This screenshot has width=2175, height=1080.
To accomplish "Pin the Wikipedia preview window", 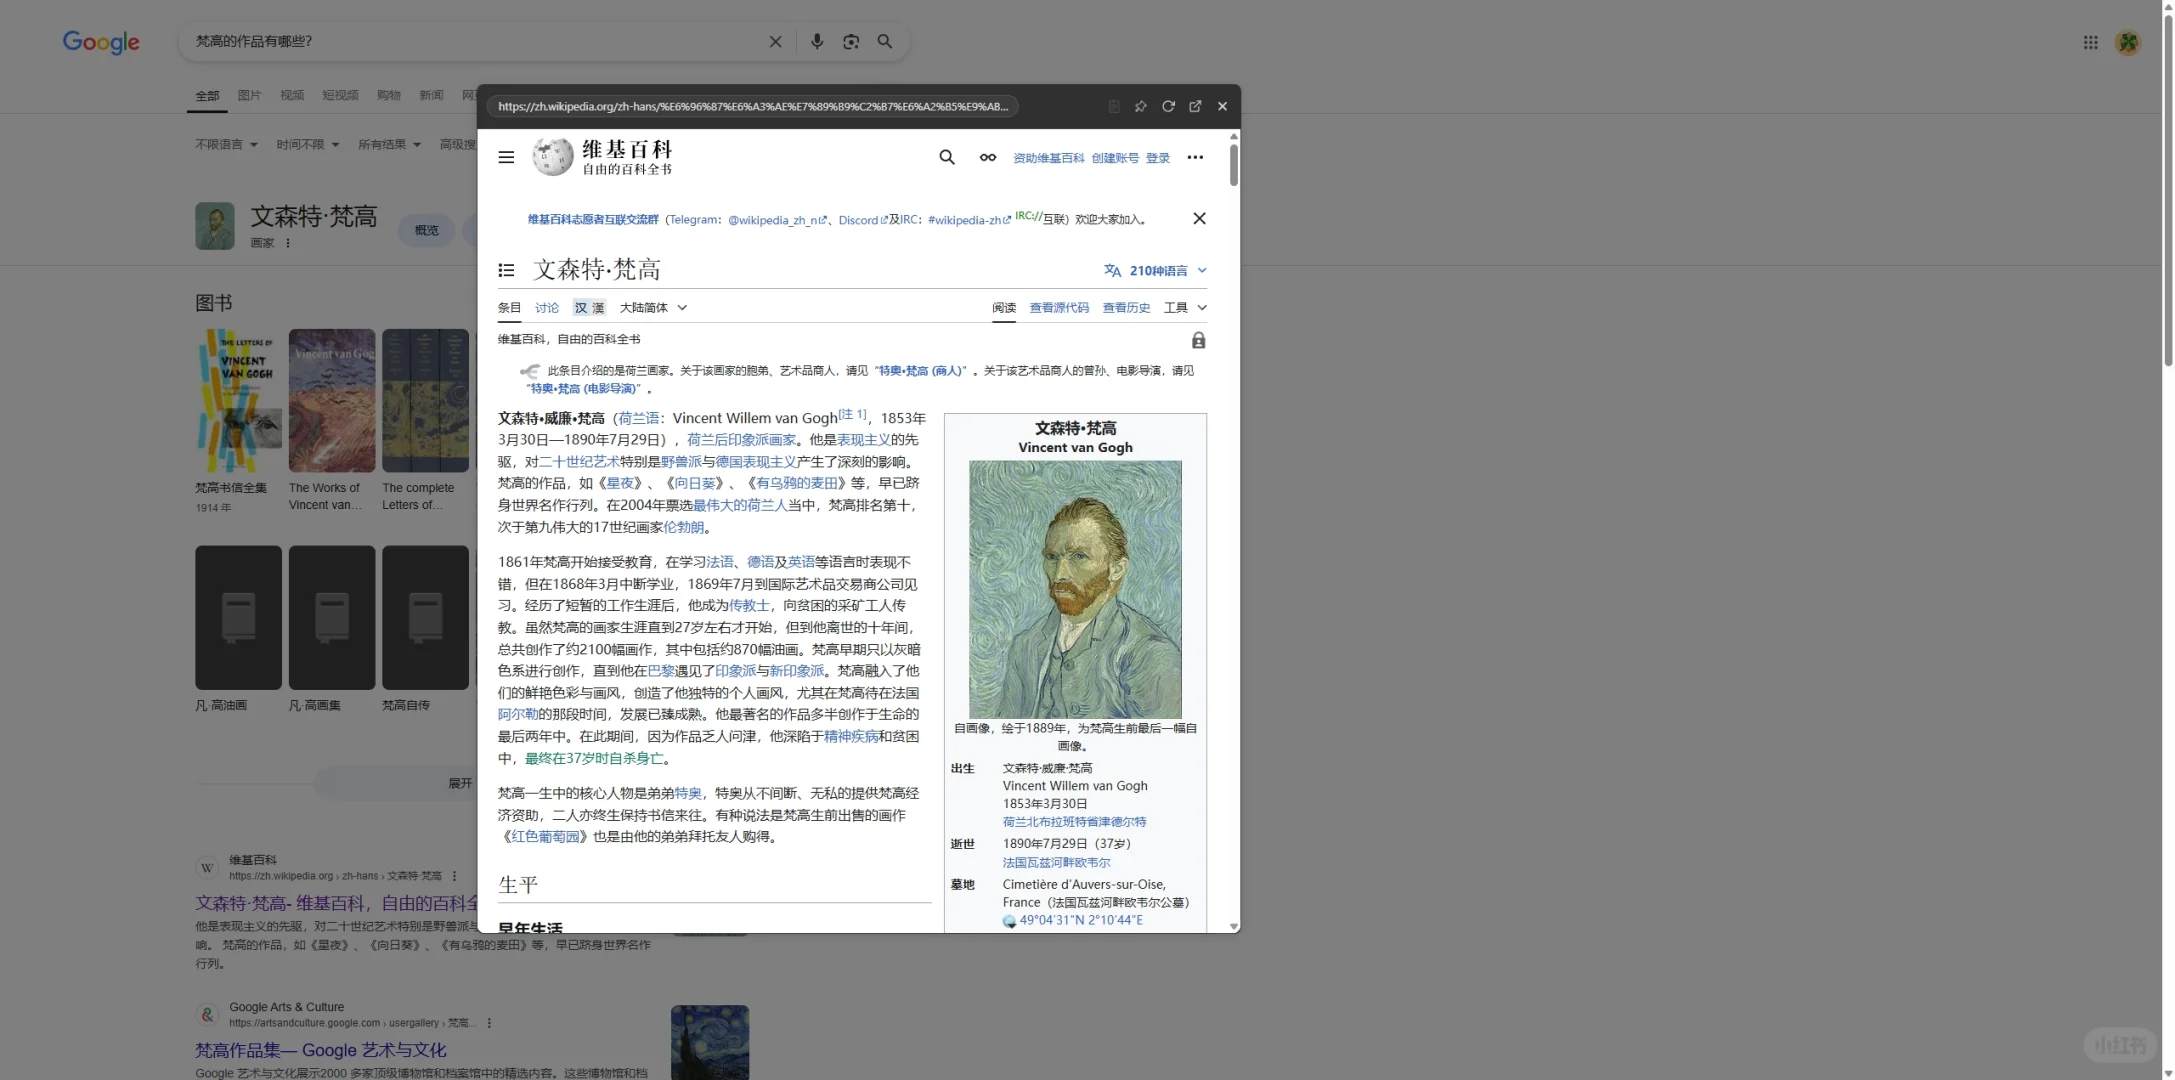I will point(1140,106).
